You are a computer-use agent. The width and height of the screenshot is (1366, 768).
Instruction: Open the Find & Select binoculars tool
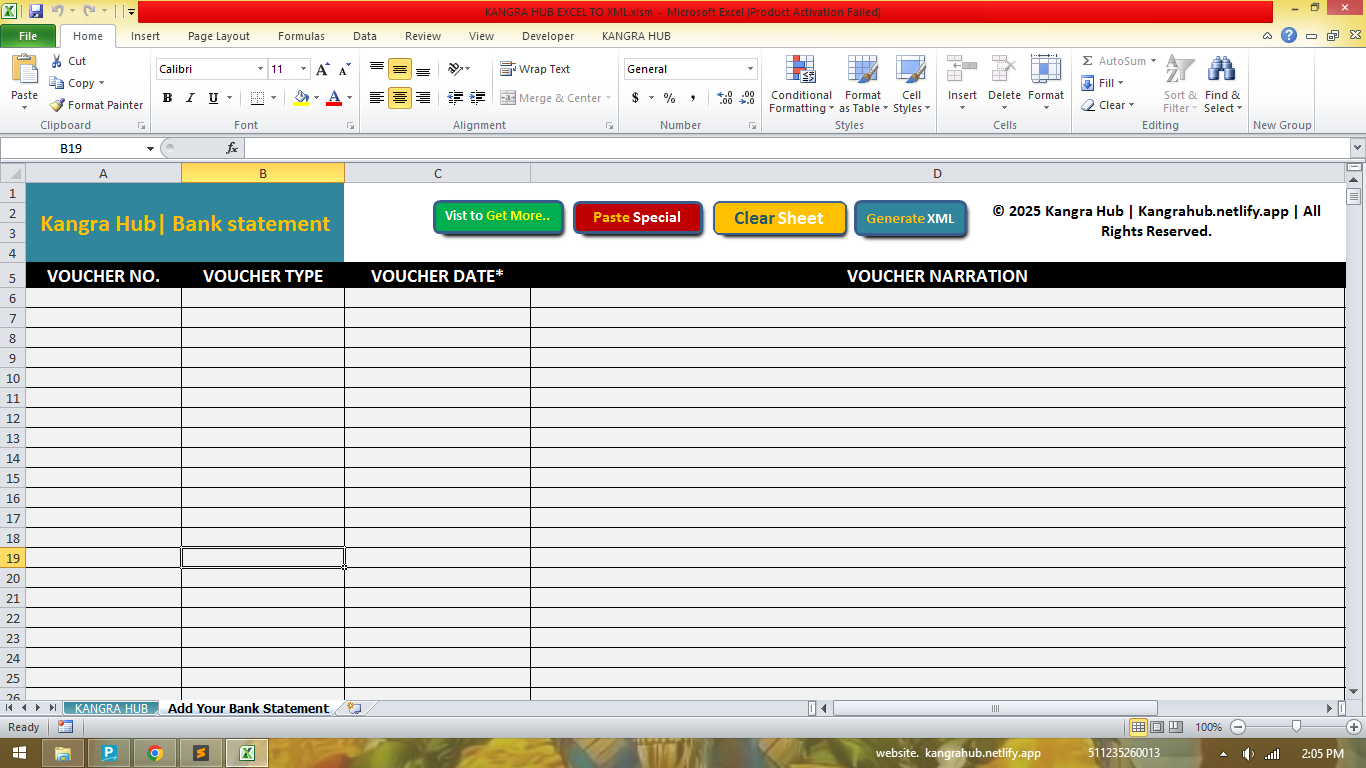click(1221, 85)
